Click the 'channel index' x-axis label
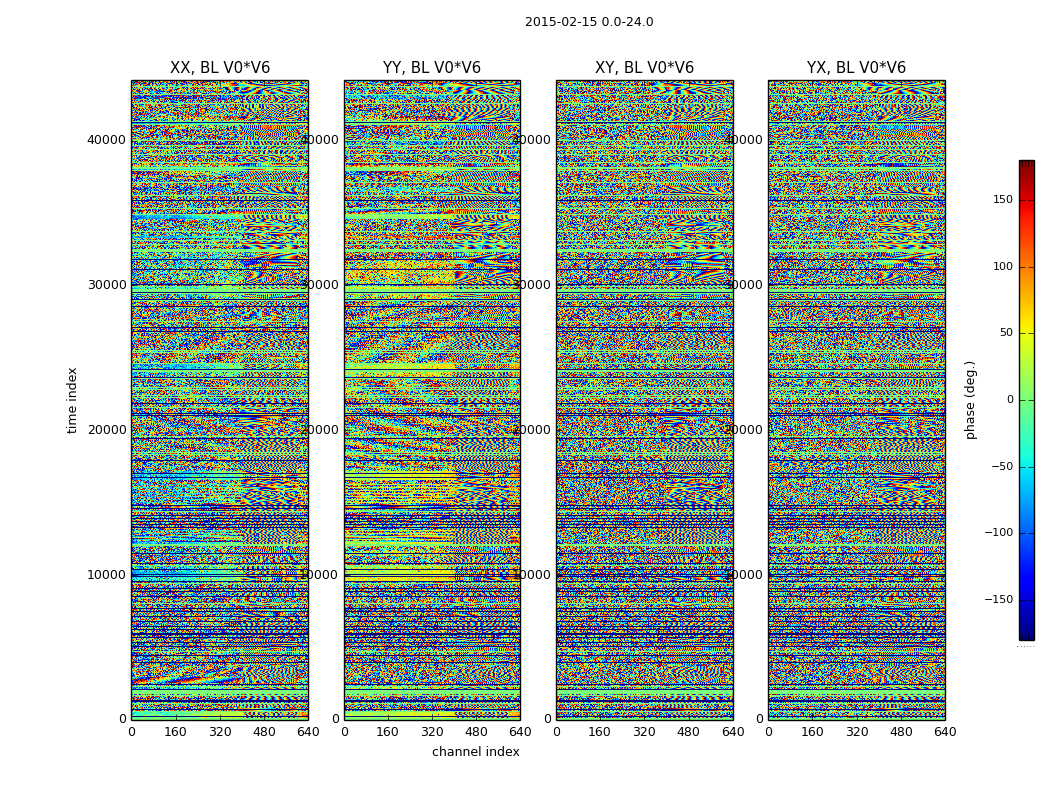 pyautogui.click(x=475, y=752)
